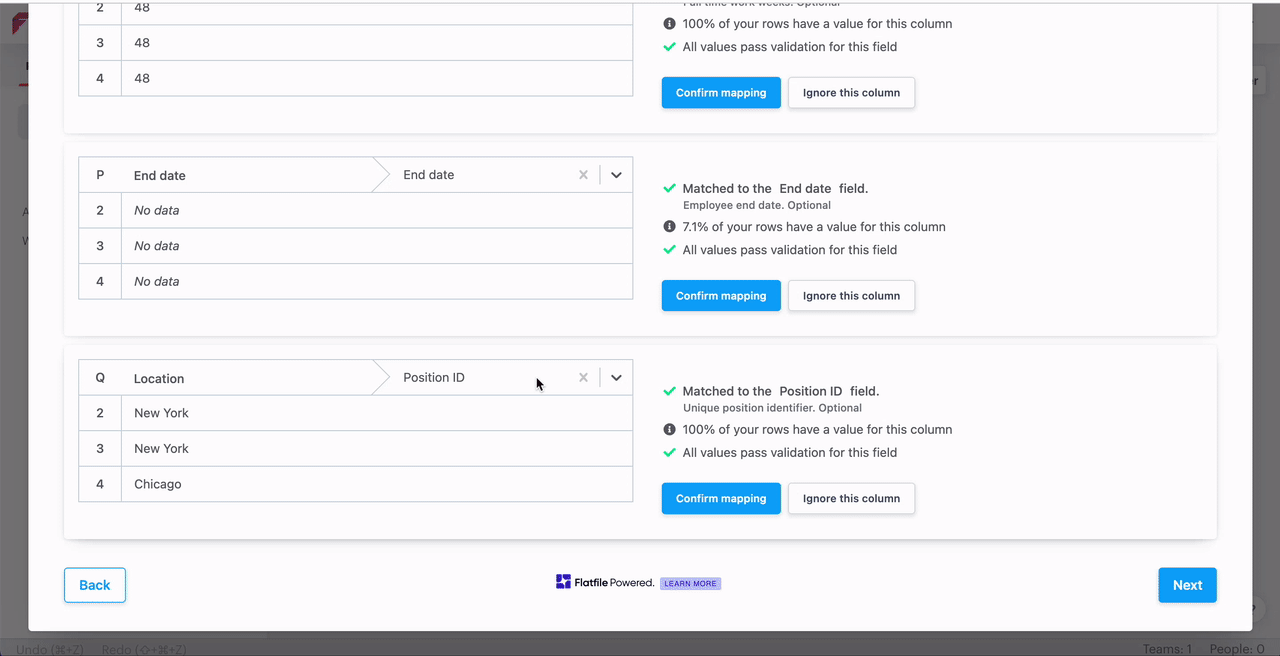Image resolution: width=1280 pixels, height=656 pixels.
Task: Open the Position ID dropdown arrow
Action: (616, 378)
